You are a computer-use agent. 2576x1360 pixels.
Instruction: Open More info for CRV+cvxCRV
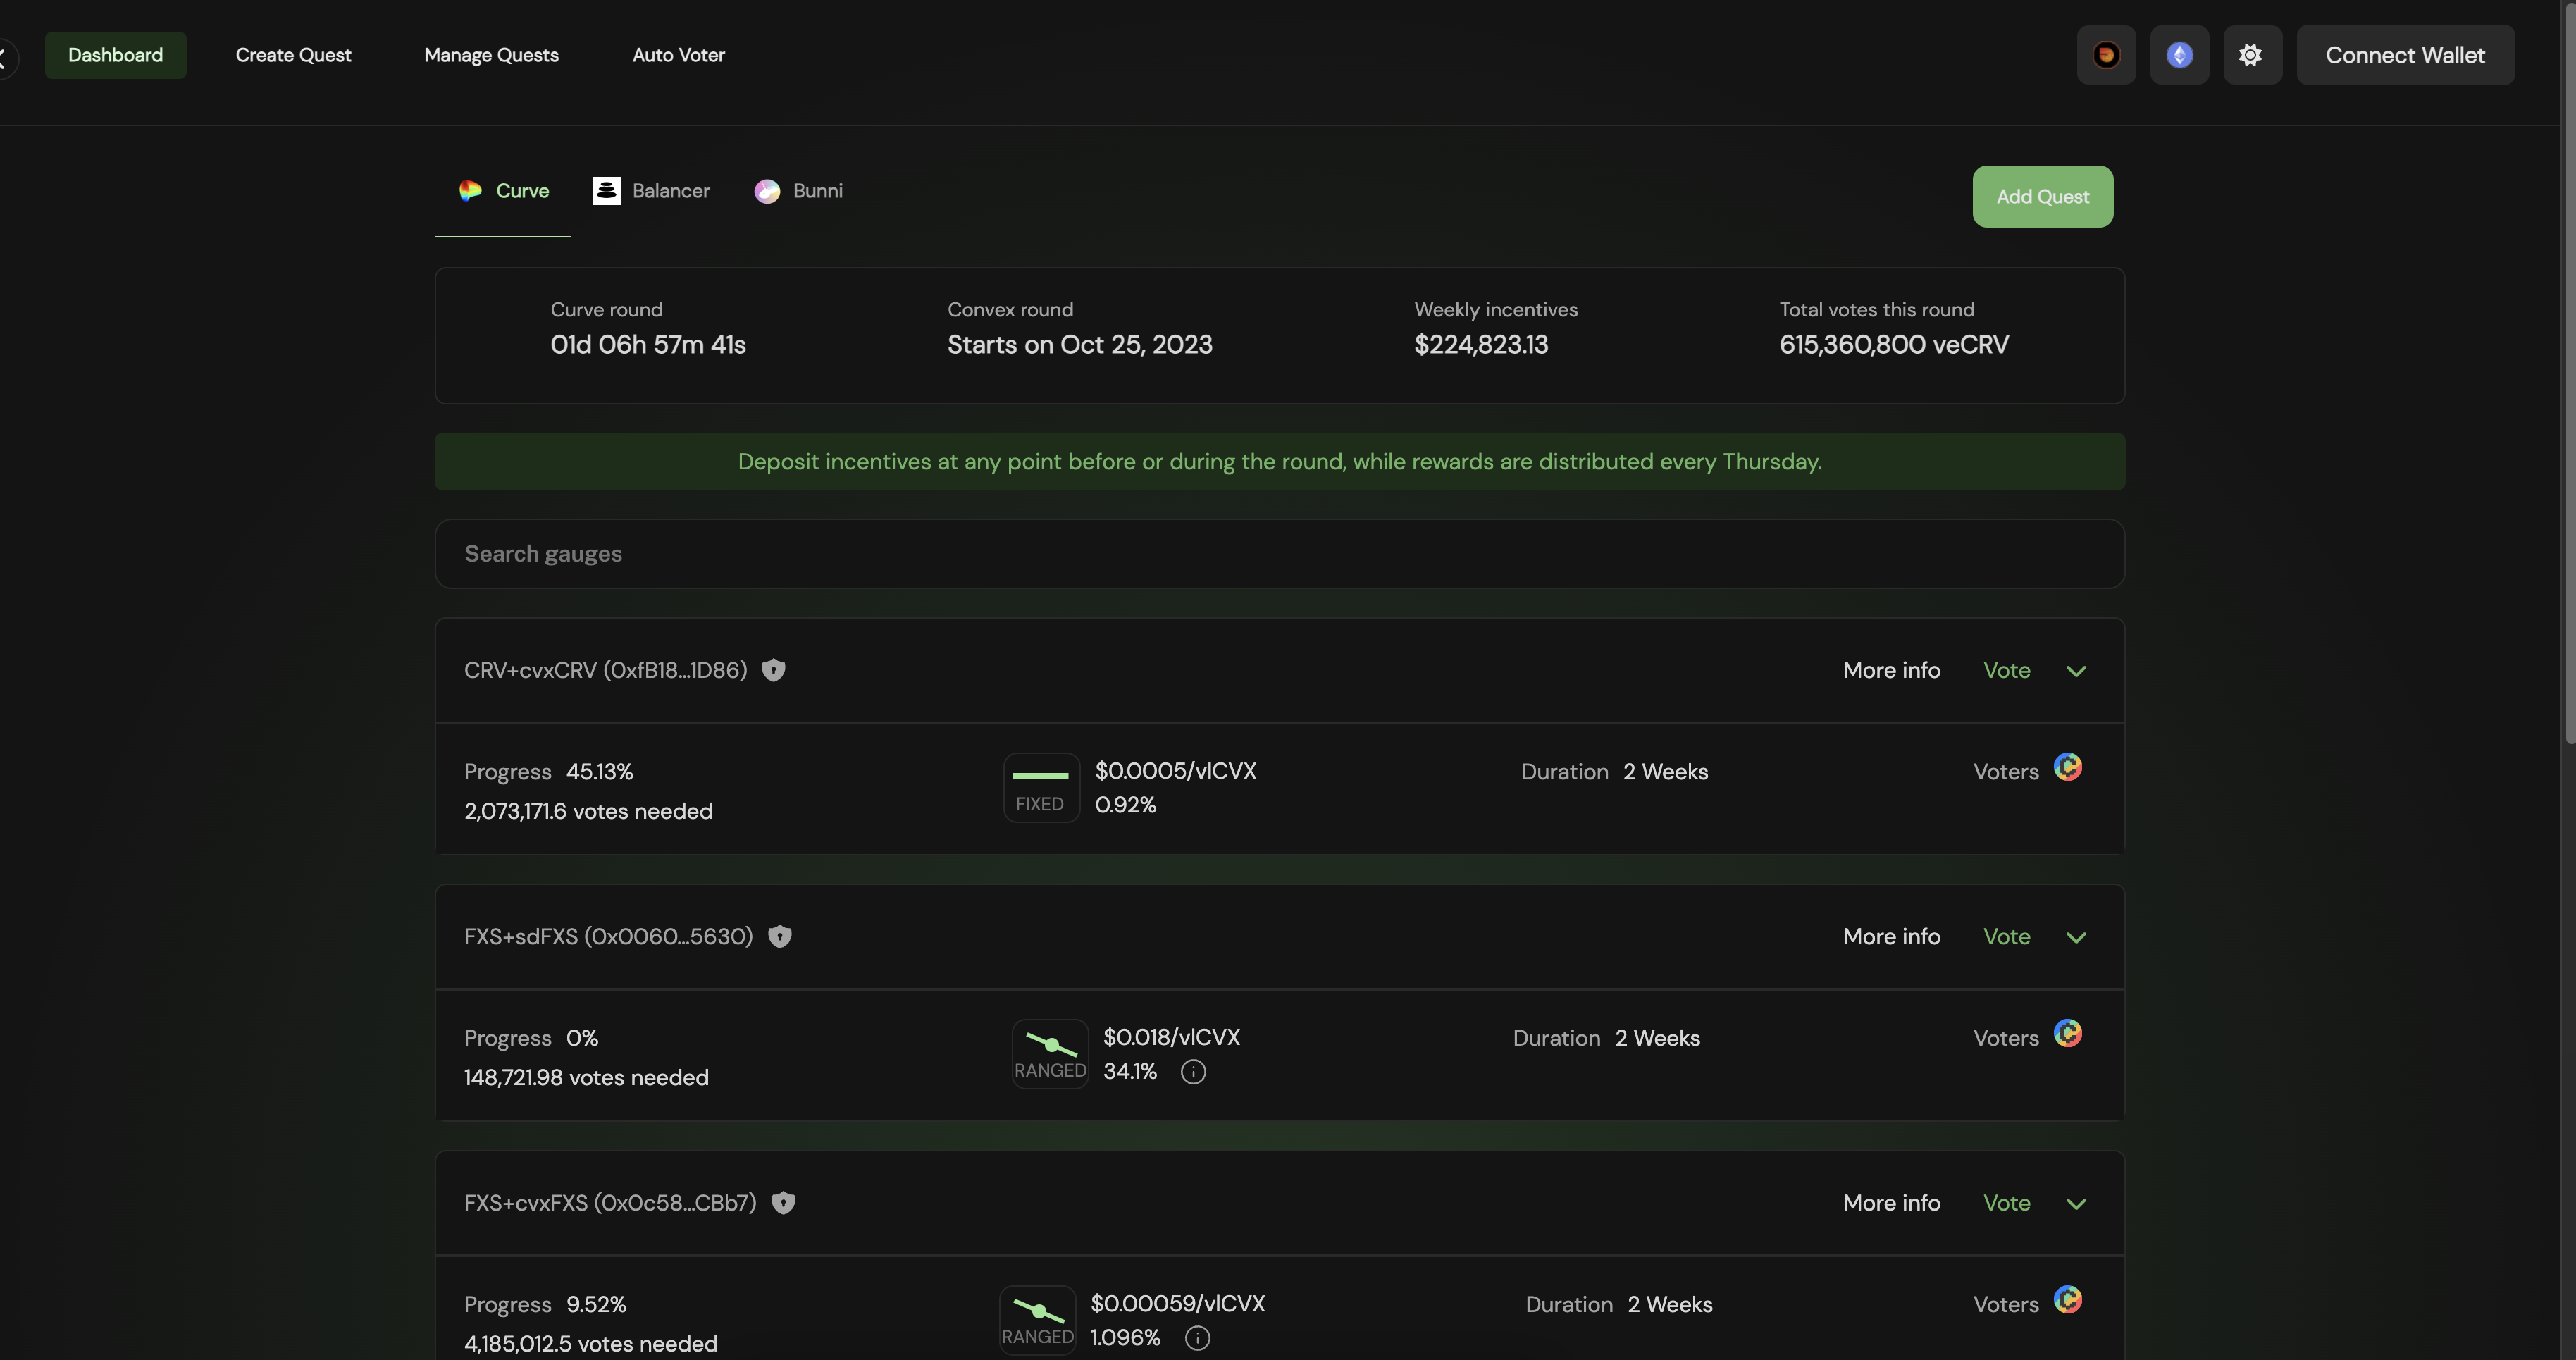pos(1891,670)
